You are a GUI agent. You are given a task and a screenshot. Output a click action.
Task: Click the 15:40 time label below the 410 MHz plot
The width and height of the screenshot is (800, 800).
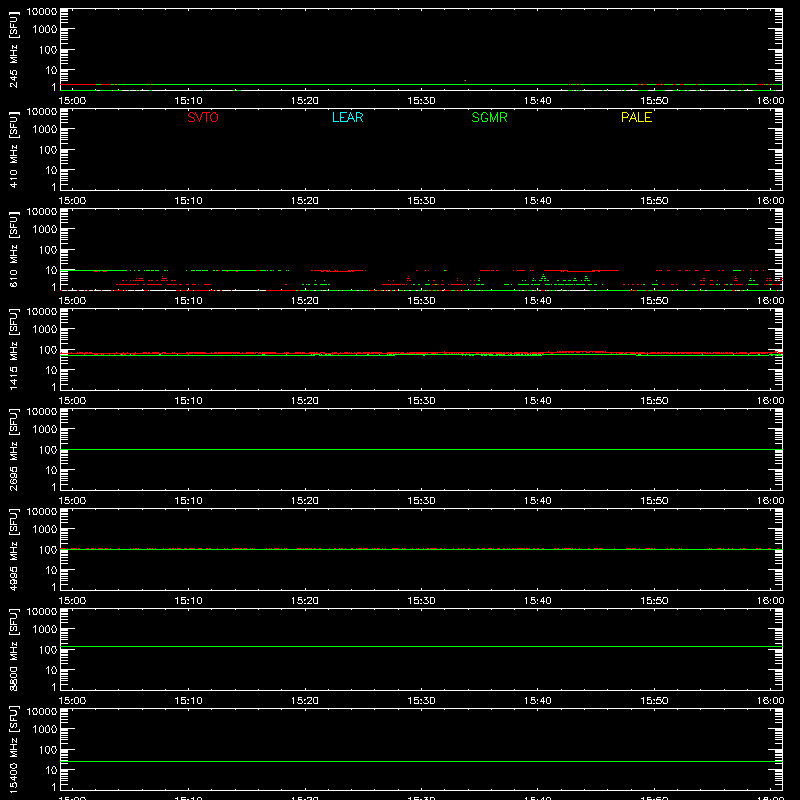(537, 201)
